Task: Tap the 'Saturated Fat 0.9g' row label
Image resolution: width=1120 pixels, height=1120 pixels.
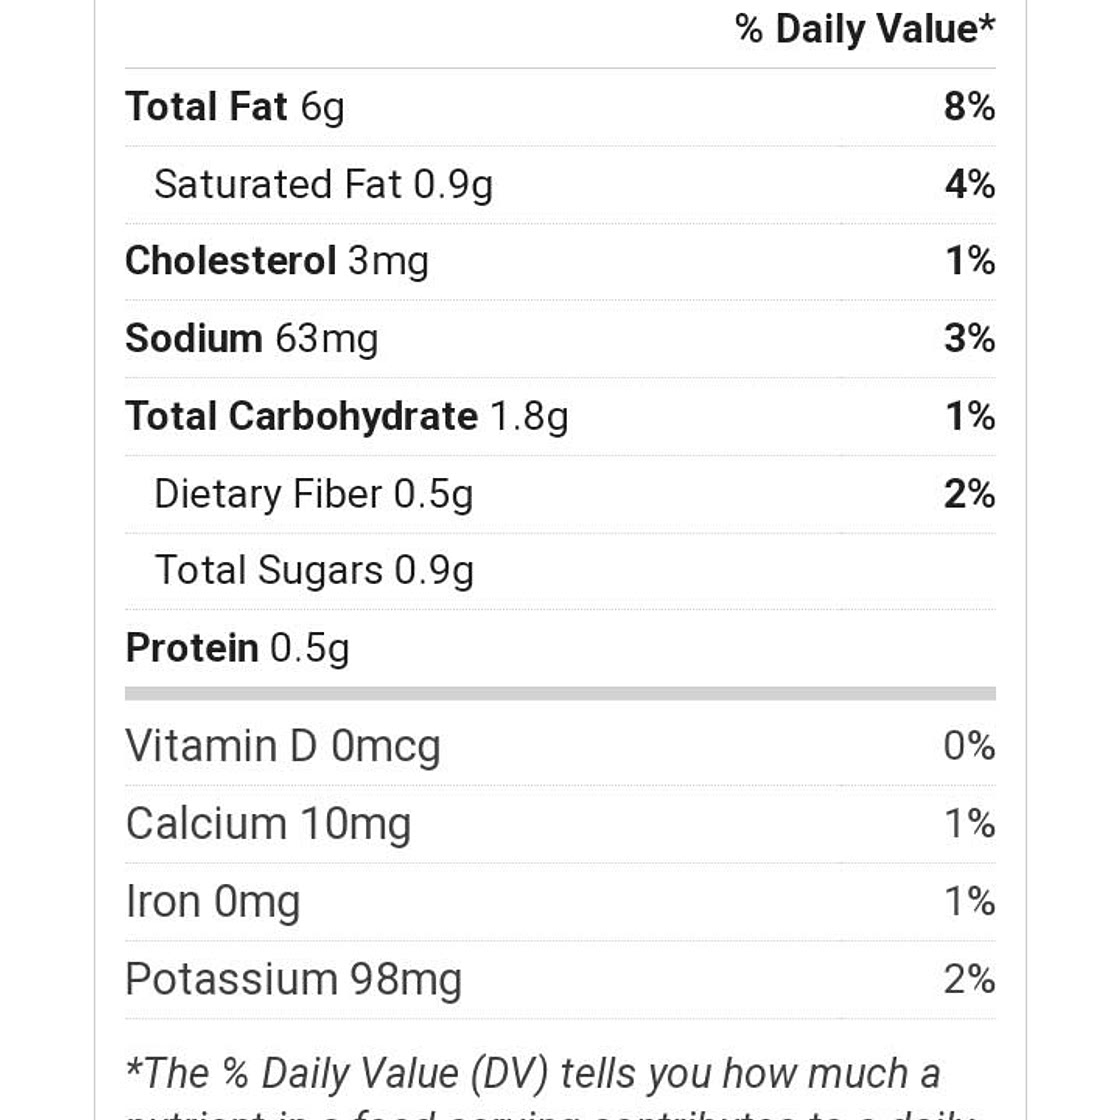Action: [323, 185]
